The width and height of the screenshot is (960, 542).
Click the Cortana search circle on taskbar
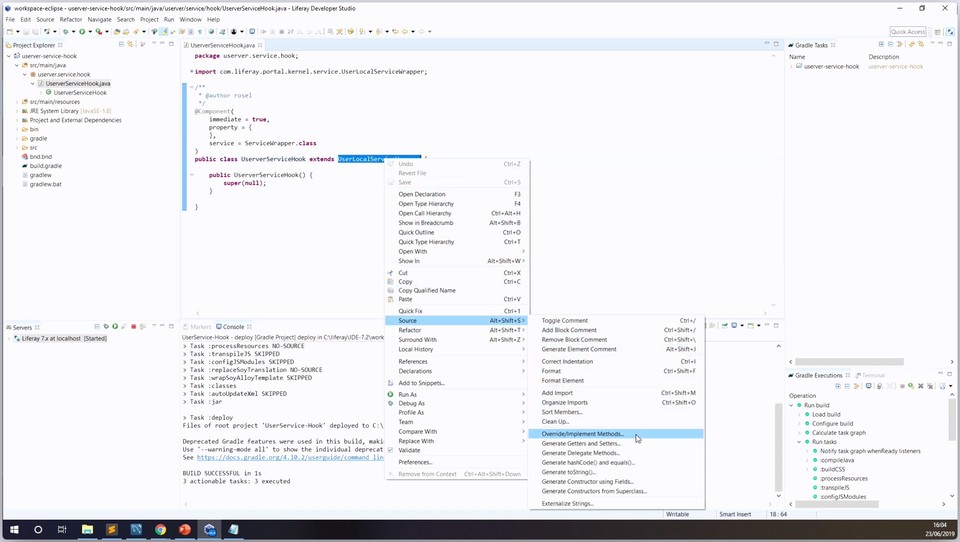click(x=38, y=530)
